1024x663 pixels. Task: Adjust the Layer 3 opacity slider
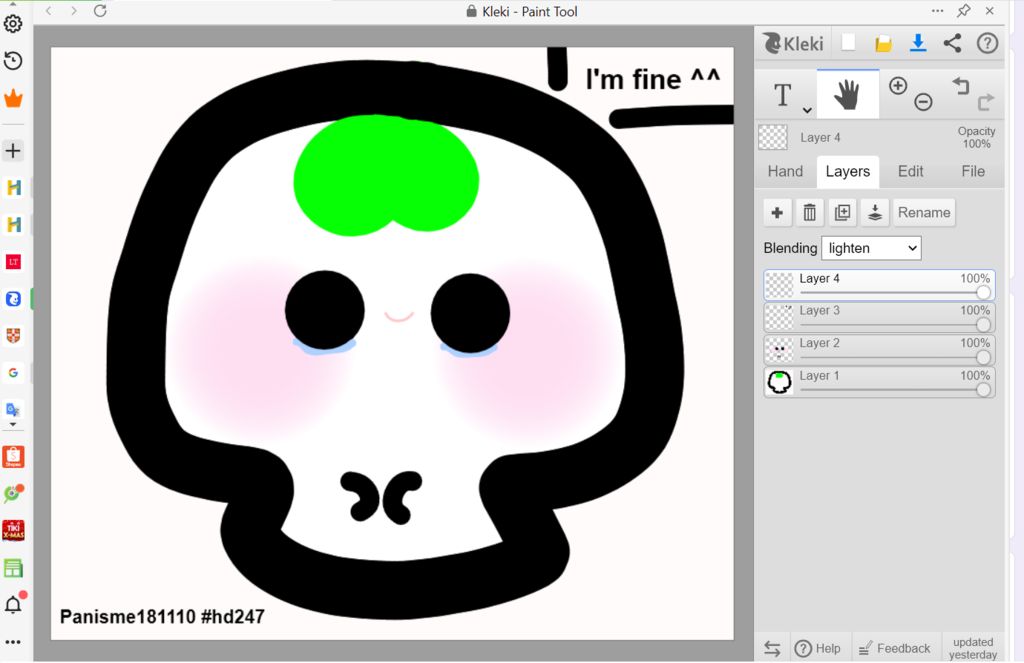pos(894,325)
